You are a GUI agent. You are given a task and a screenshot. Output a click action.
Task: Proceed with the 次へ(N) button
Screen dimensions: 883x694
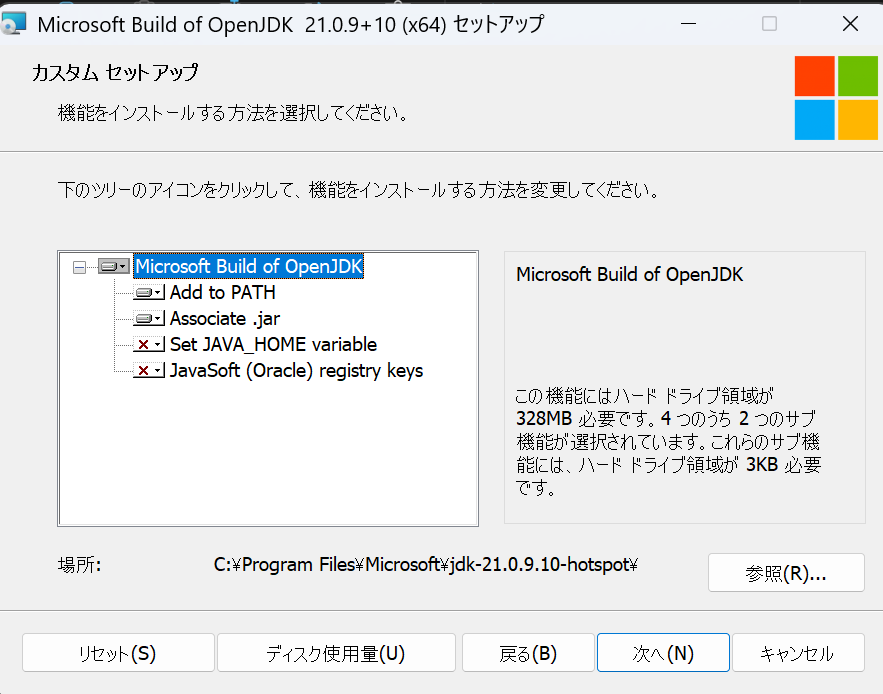pos(662,654)
